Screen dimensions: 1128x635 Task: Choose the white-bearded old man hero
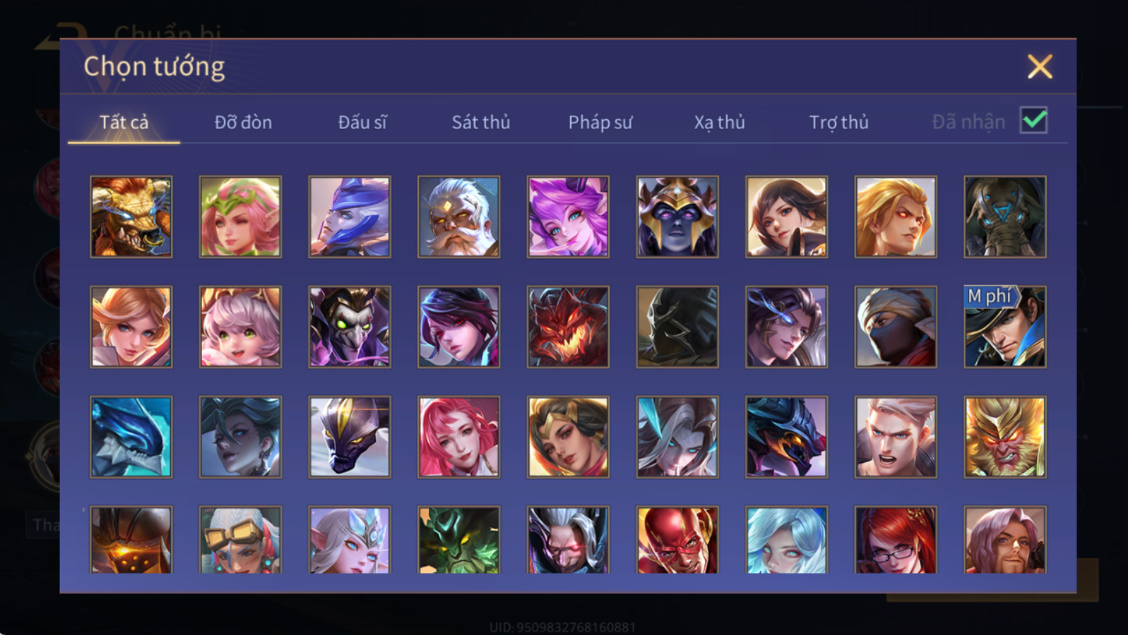[459, 216]
